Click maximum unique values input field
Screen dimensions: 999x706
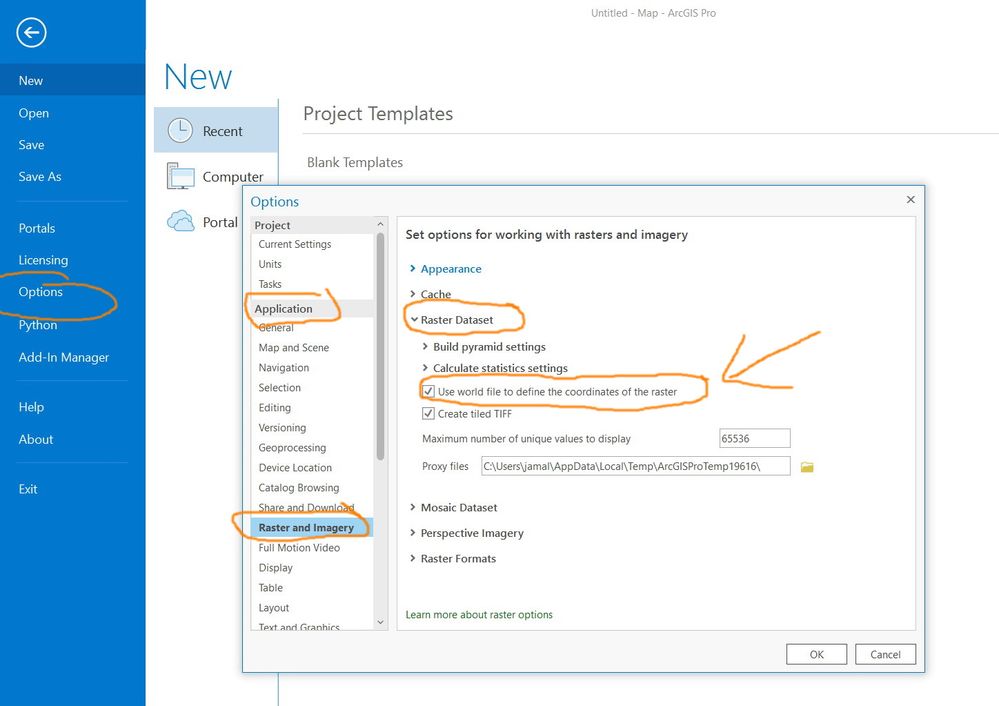coord(754,438)
